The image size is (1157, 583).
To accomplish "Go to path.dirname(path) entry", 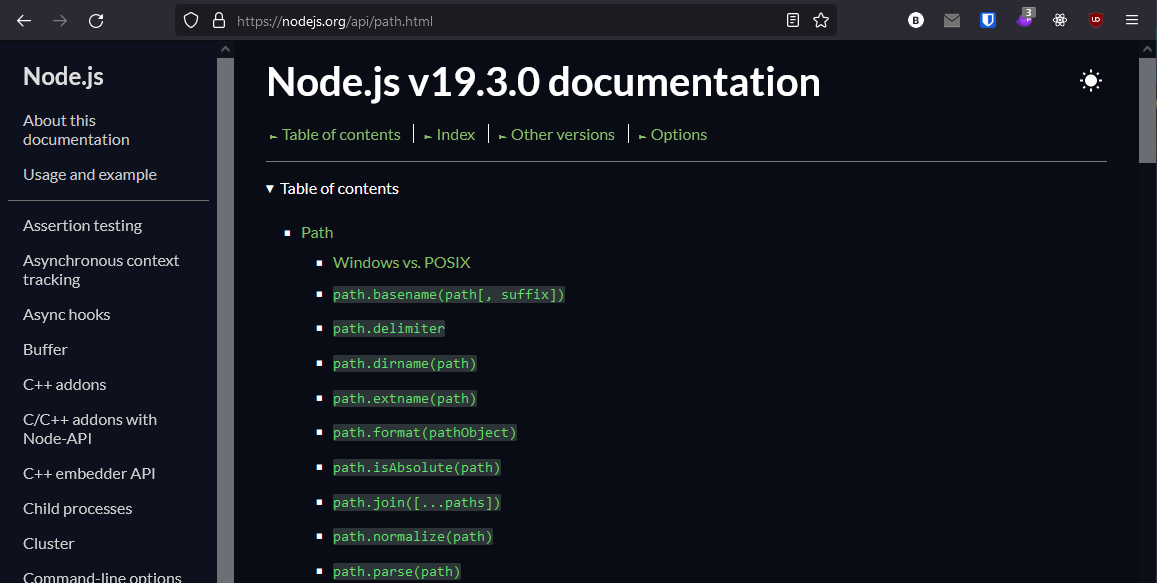I will pyautogui.click(x=405, y=363).
